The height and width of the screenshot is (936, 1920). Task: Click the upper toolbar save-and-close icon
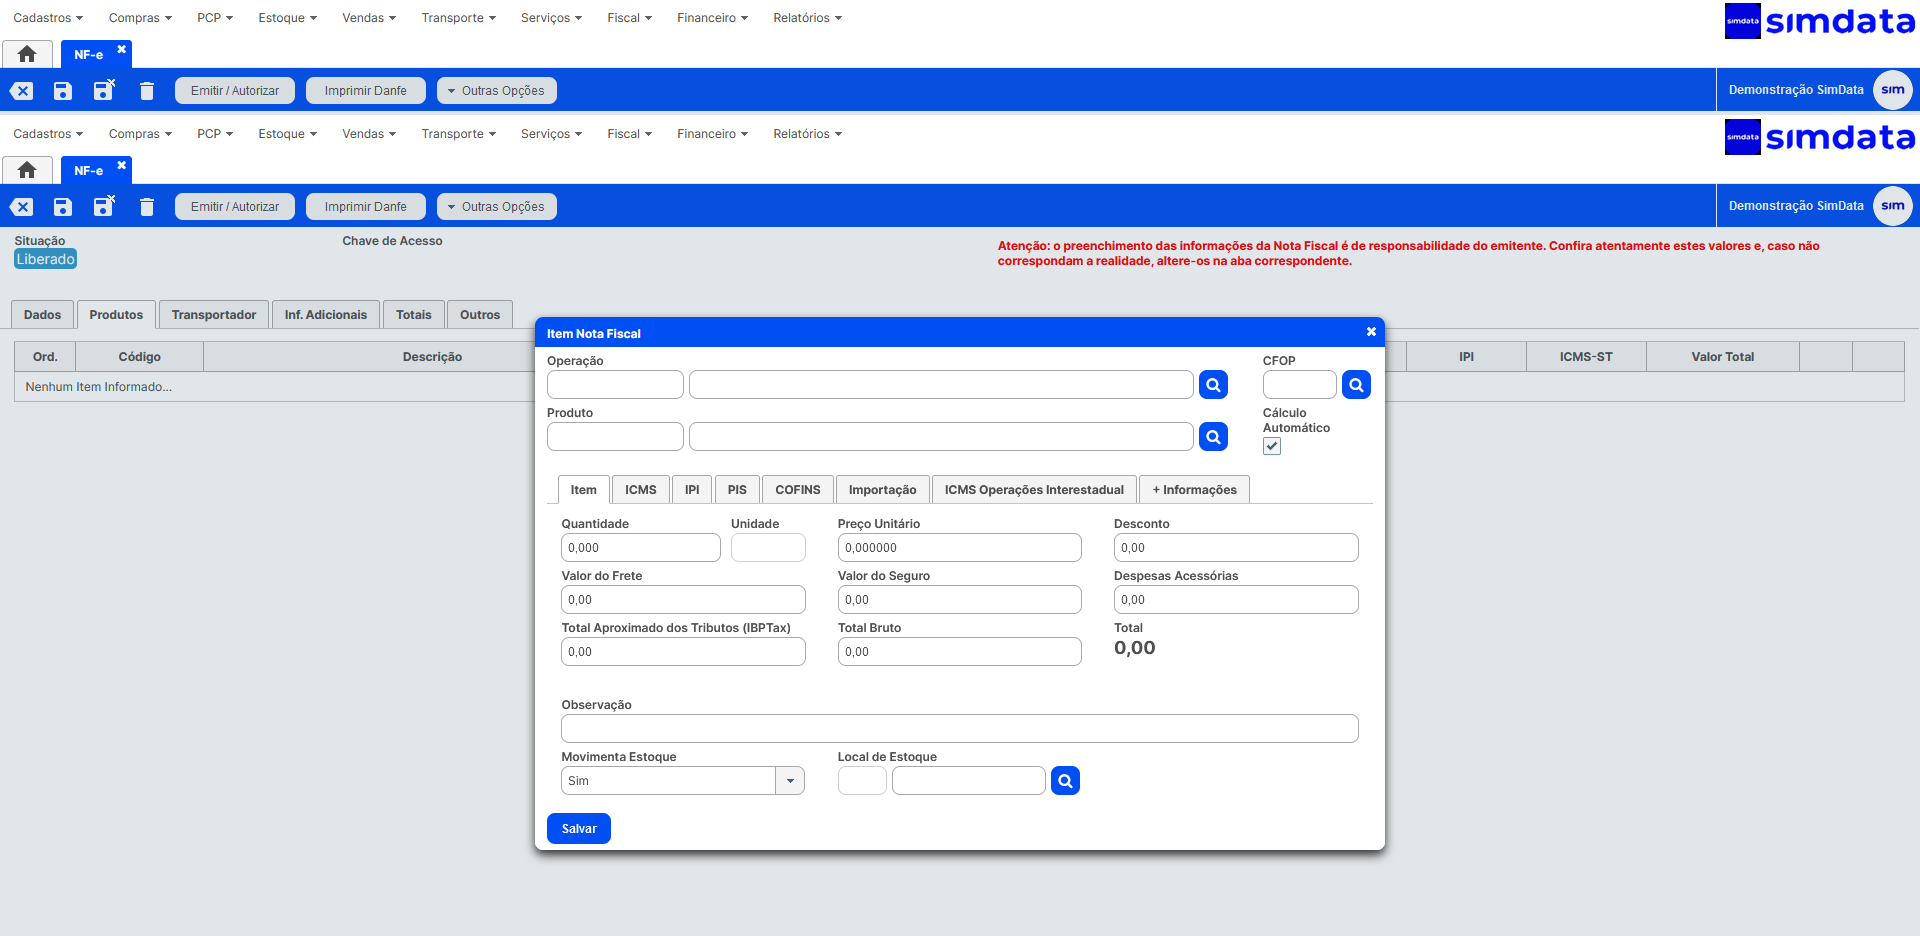104,89
